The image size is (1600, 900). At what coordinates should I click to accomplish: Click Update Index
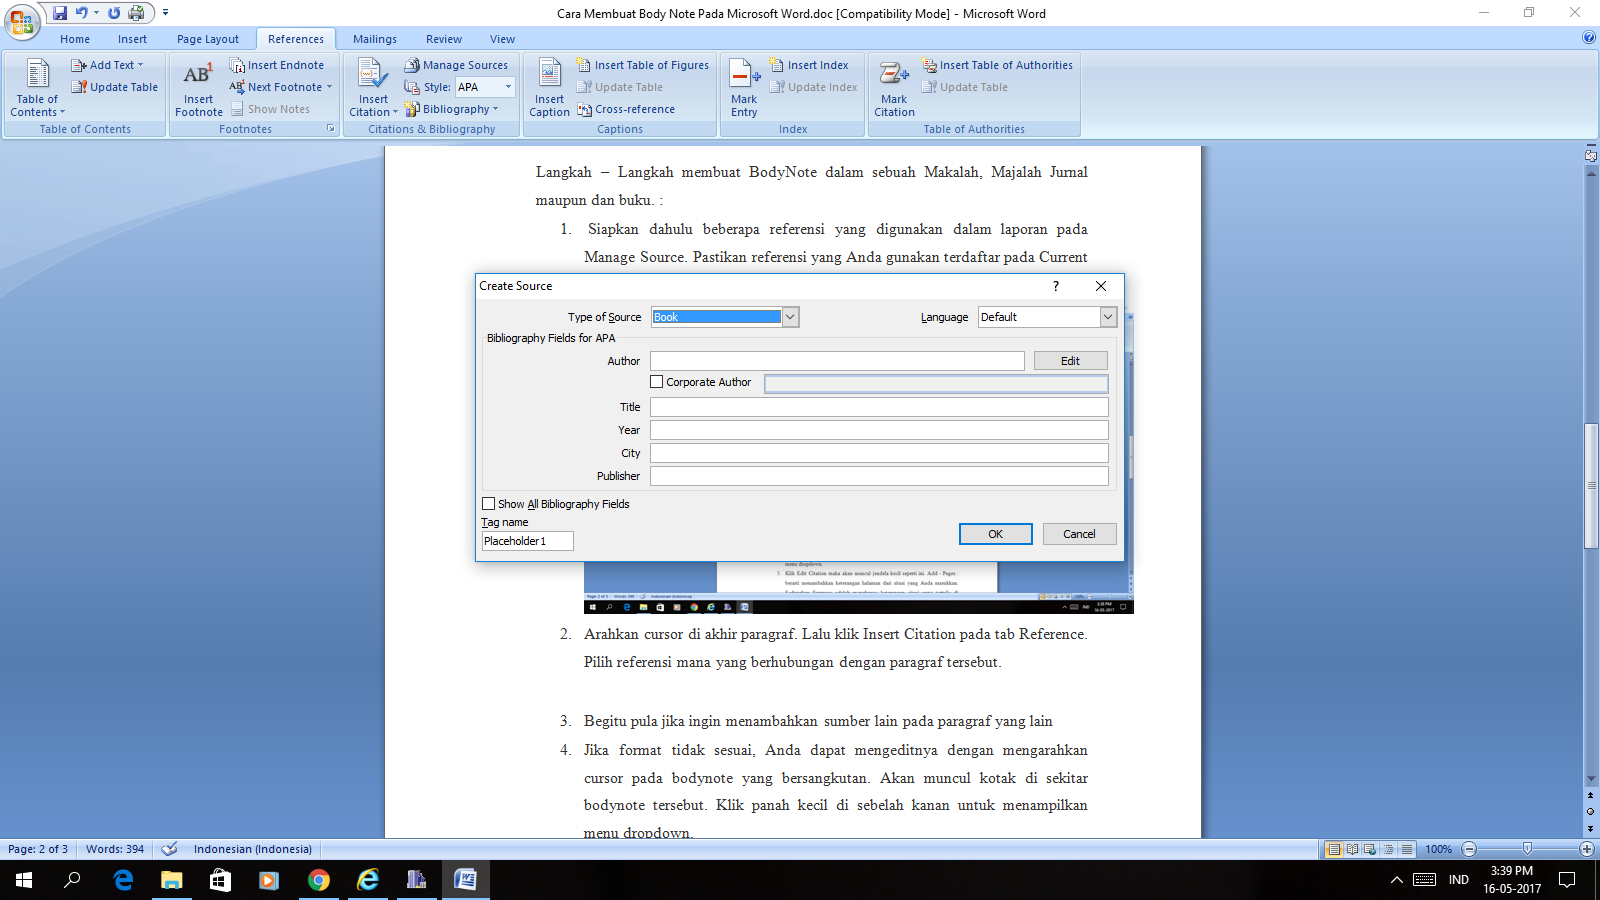point(814,87)
